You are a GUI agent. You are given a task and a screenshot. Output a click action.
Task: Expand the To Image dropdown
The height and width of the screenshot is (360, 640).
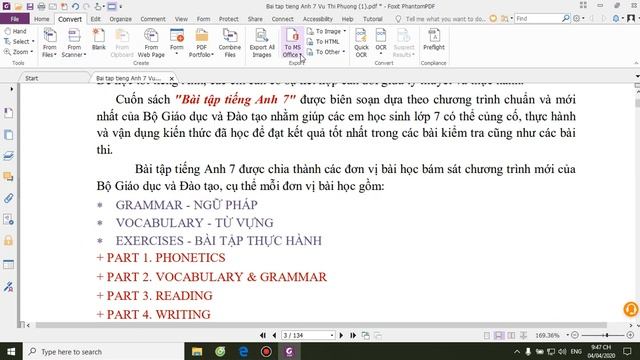[344, 31]
